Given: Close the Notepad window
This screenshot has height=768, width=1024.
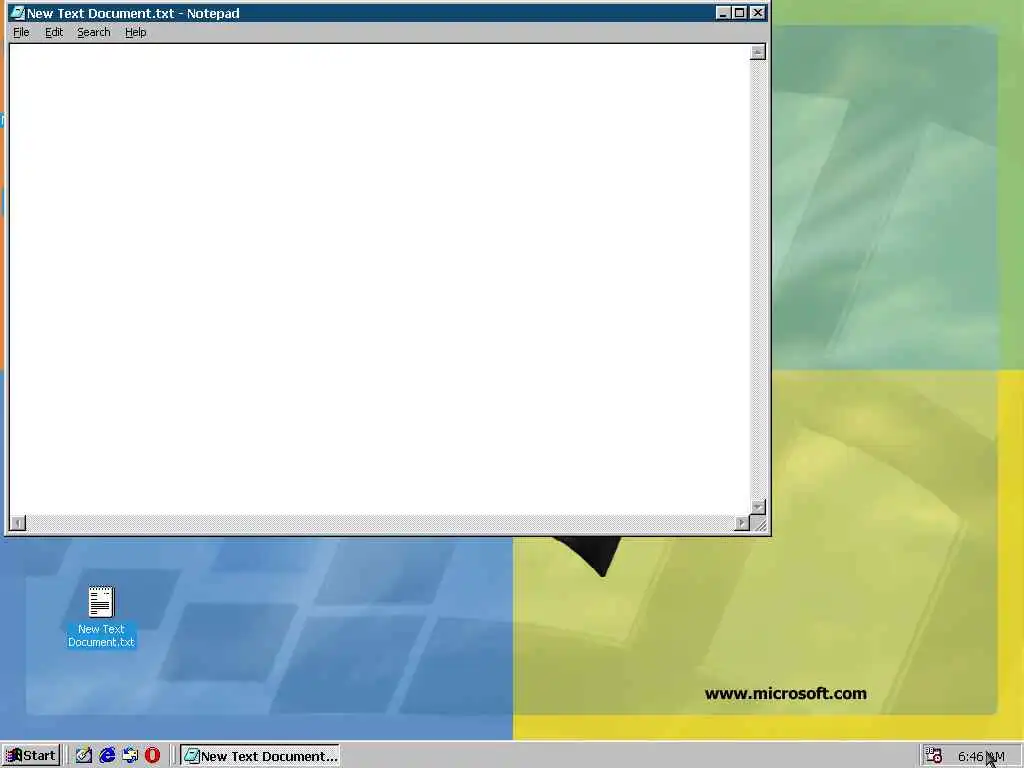Looking at the screenshot, I should point(758,12).
